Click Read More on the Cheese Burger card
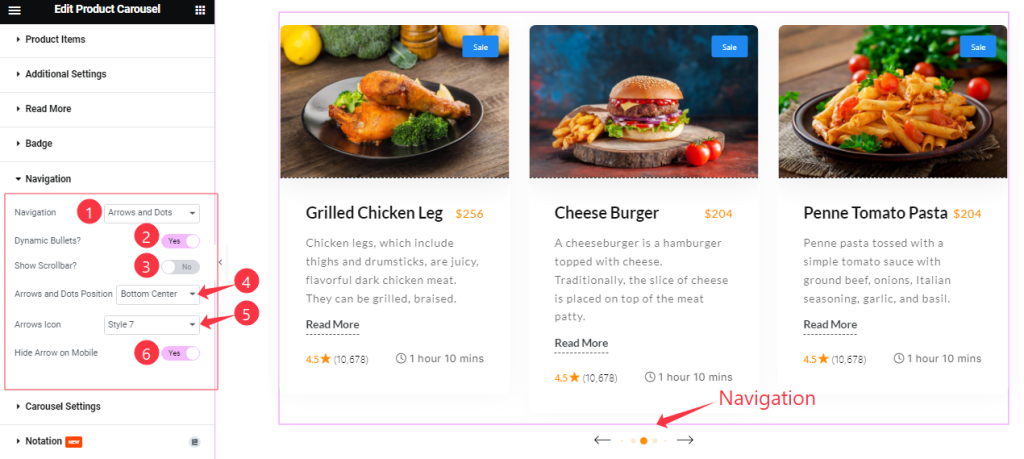 click(x=581, y=343)
